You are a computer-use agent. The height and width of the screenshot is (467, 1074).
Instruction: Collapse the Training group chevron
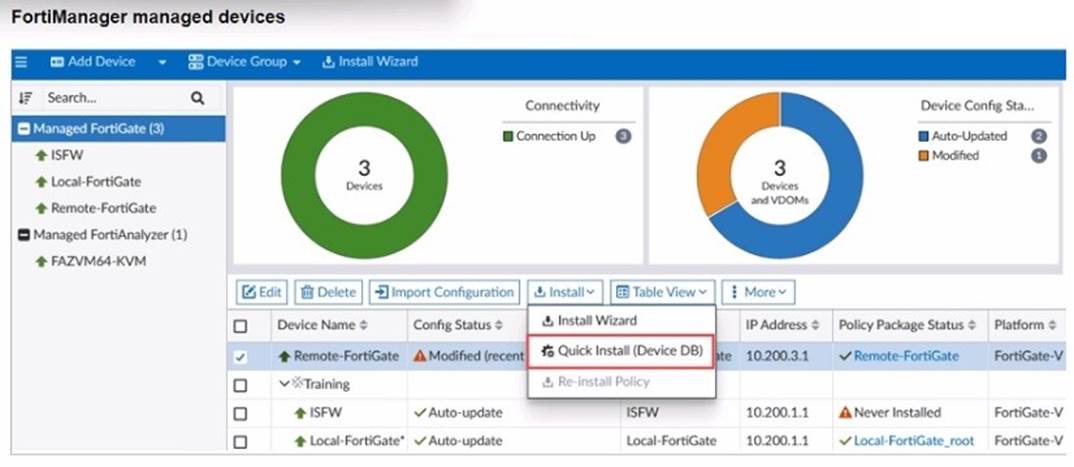[284, 385]
